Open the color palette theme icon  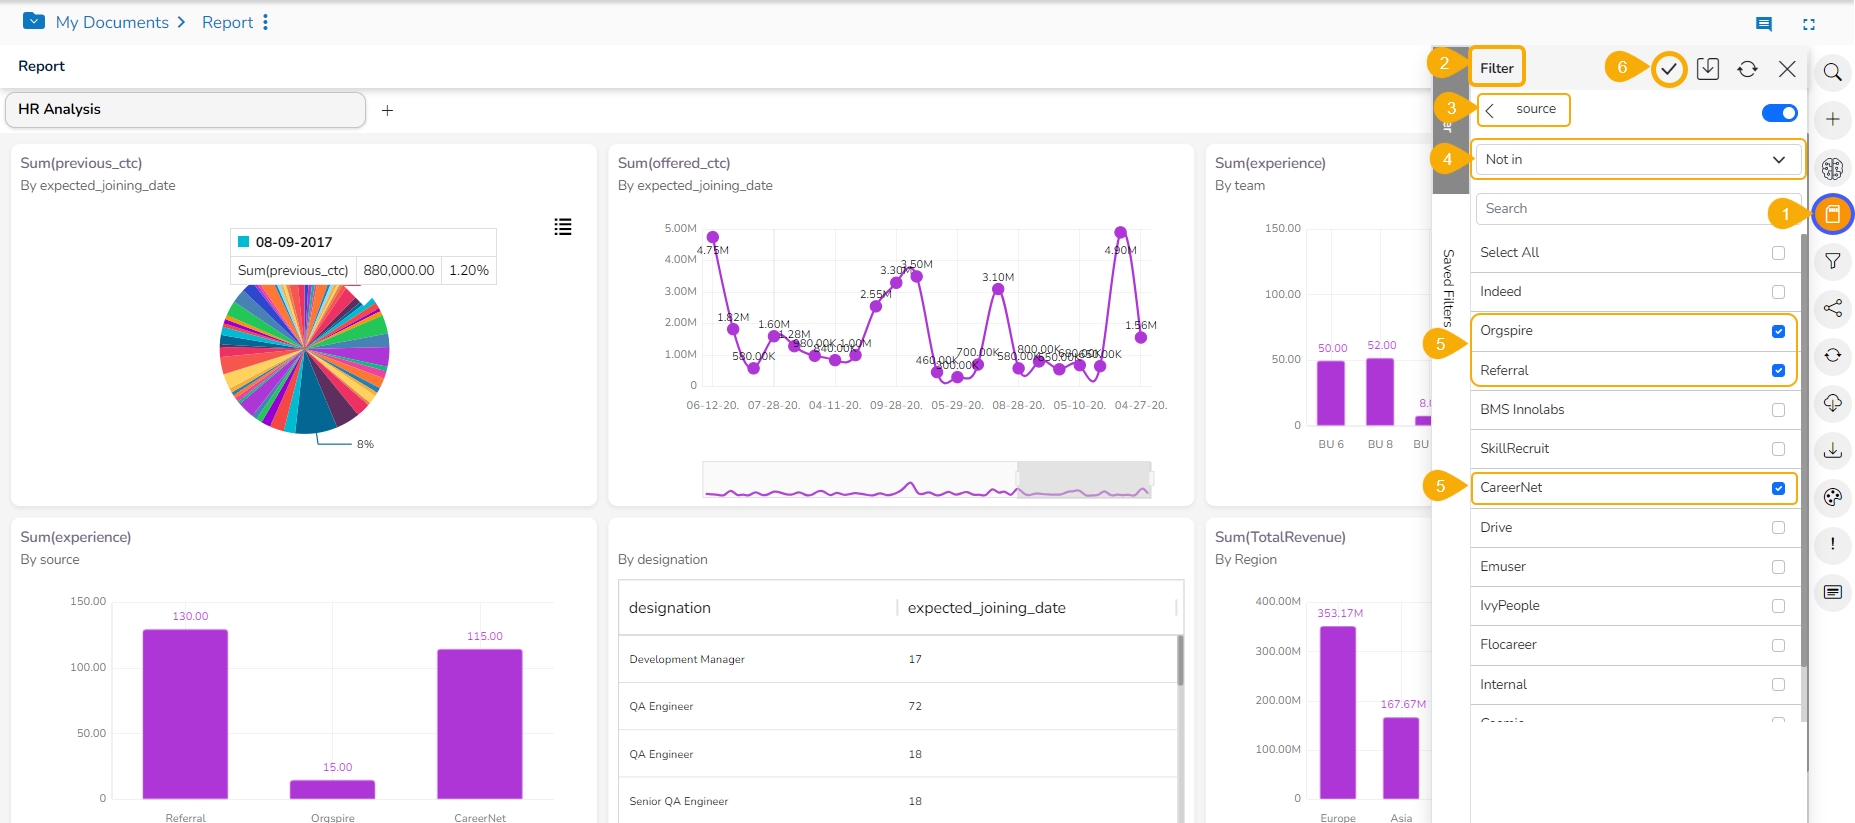[x=1832, y=497]
